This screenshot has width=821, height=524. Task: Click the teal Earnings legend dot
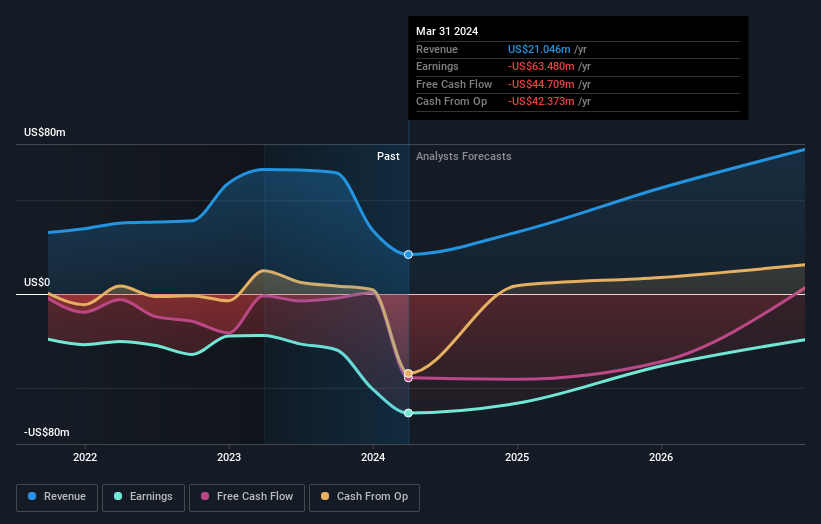point(118,496)
